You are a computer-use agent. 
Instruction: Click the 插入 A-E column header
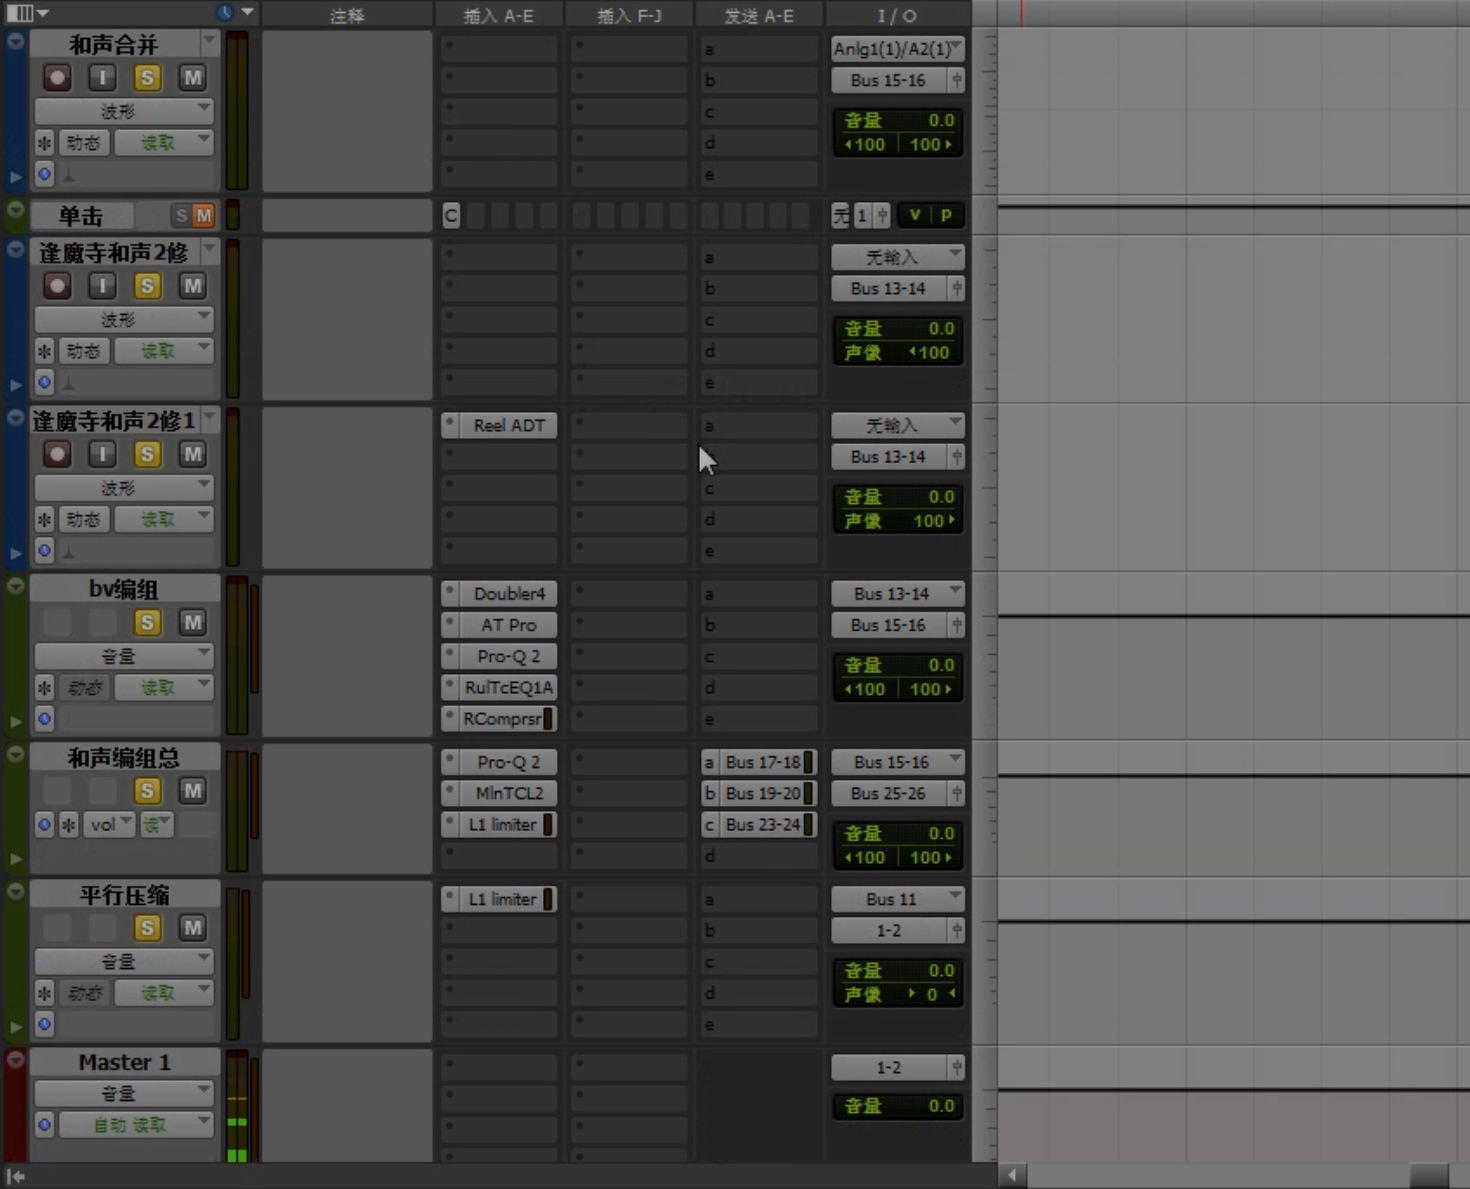pos(498,15)
